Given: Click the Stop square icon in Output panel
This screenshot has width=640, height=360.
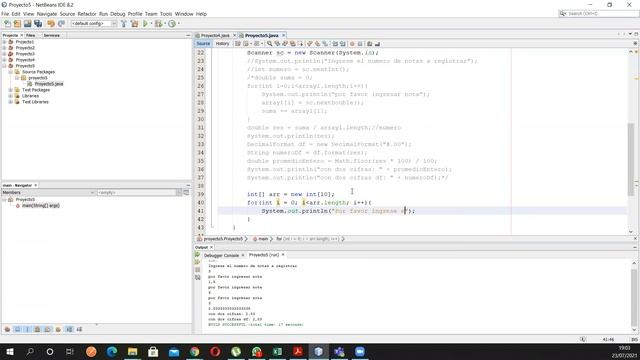Looking at the screenshot, I should point(198,270).
